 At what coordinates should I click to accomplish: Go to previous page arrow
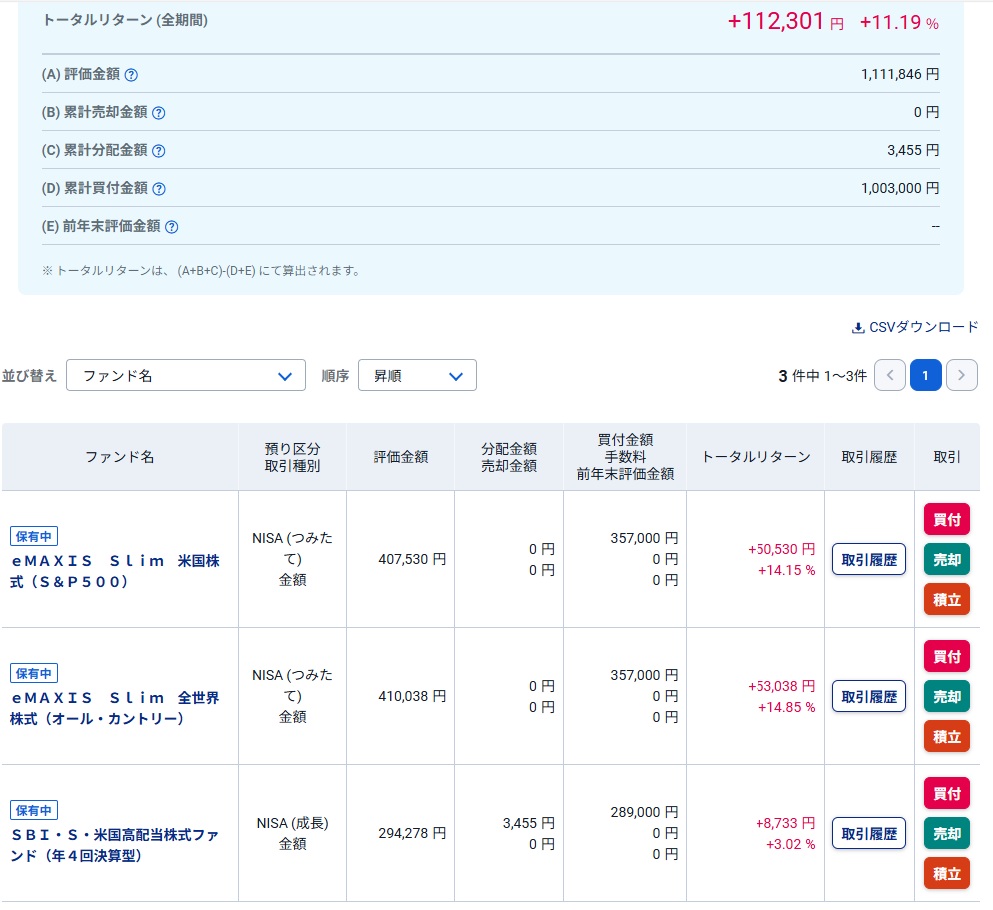pos(890,375)
